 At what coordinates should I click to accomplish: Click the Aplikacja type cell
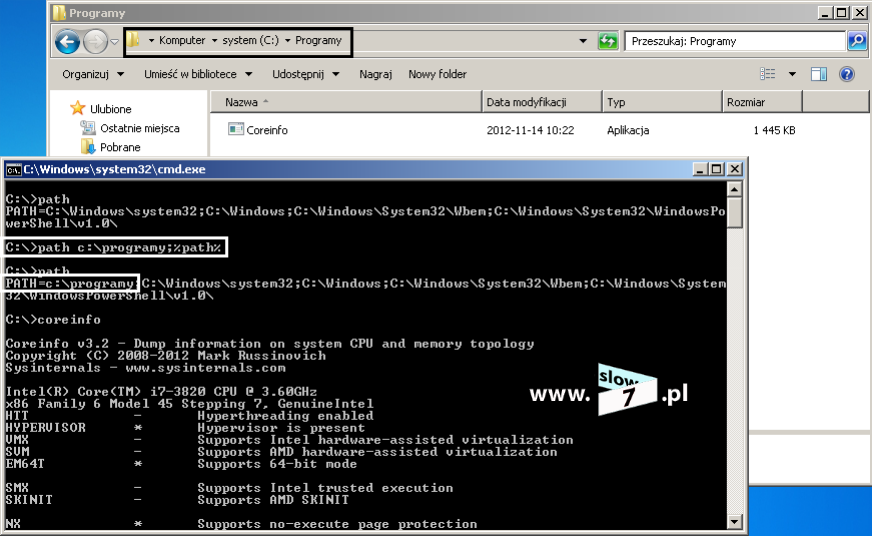point(628,130)
